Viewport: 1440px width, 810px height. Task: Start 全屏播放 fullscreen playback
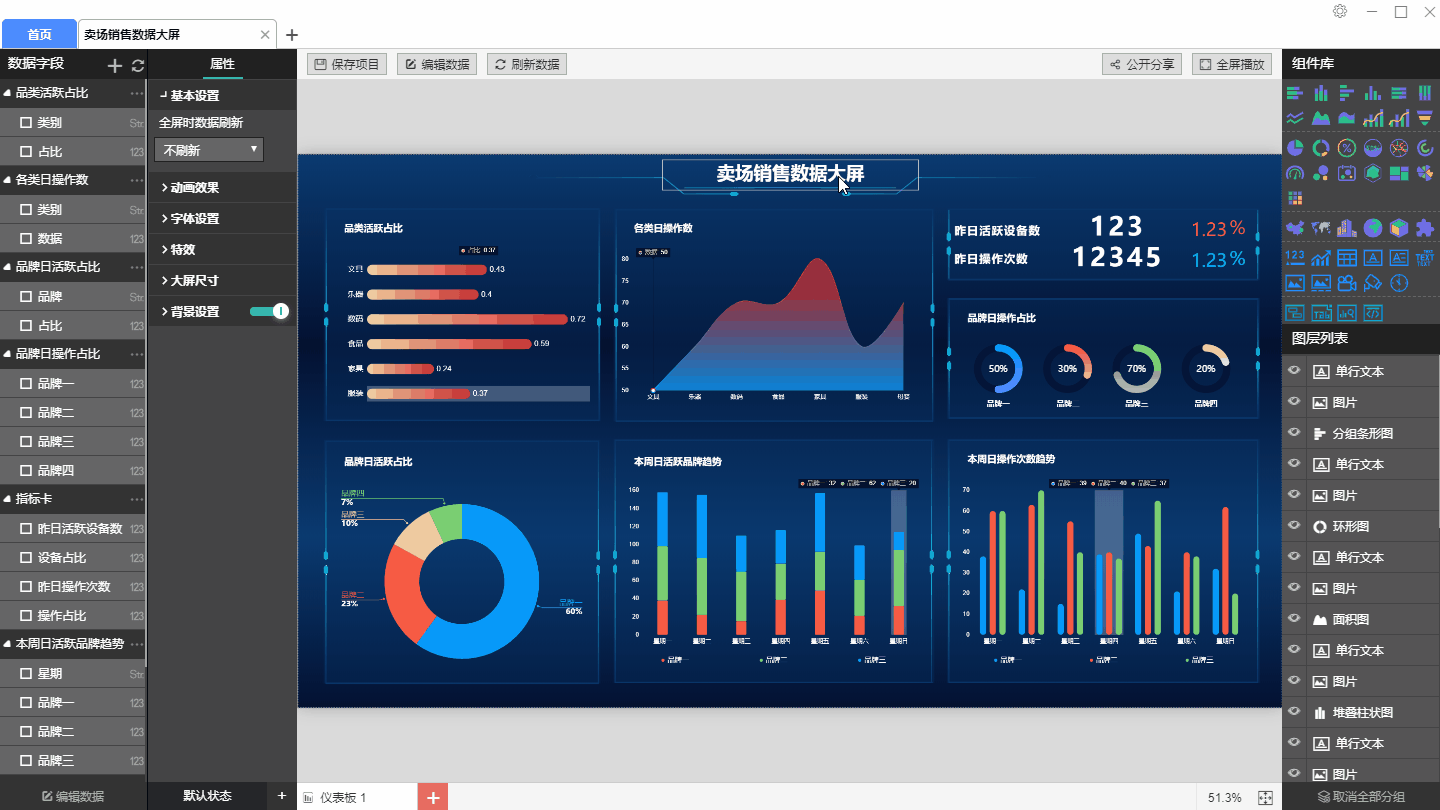point(1232,64)
